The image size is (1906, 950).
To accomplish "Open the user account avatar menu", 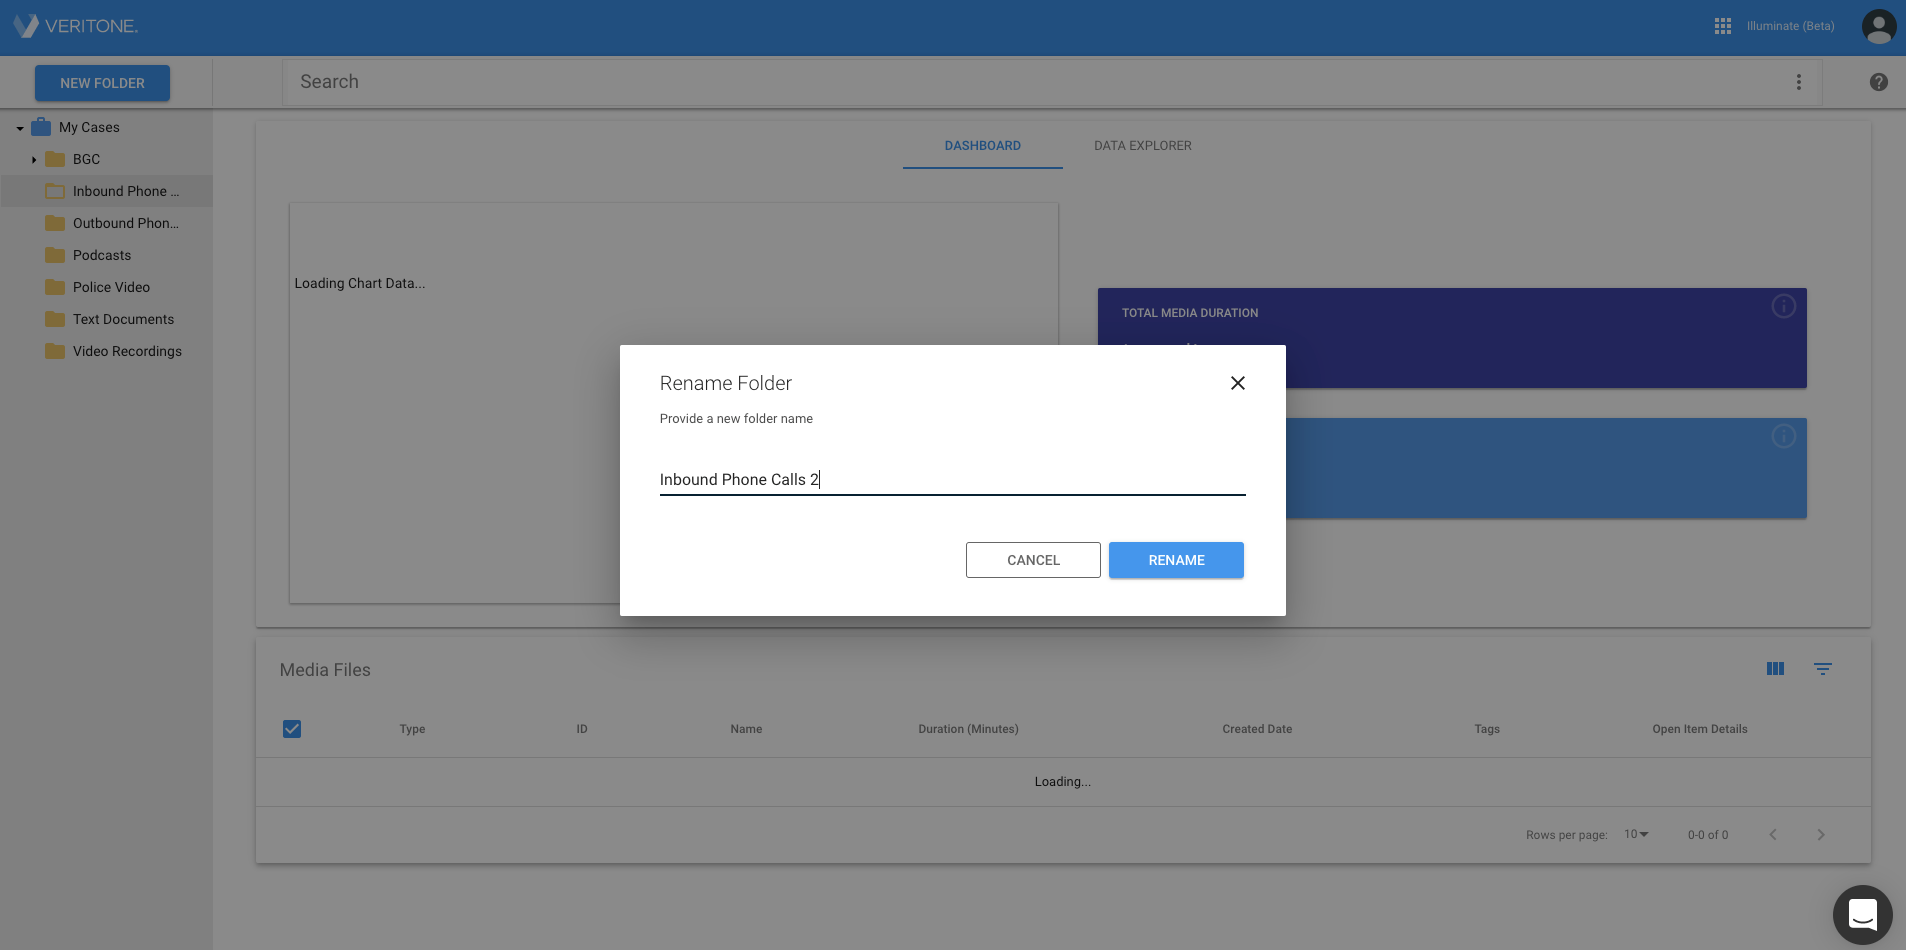I will [x=1878, y=27].
